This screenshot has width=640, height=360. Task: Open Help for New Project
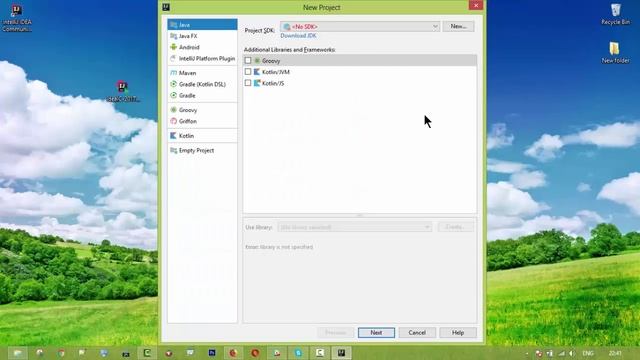pos(458,333)
